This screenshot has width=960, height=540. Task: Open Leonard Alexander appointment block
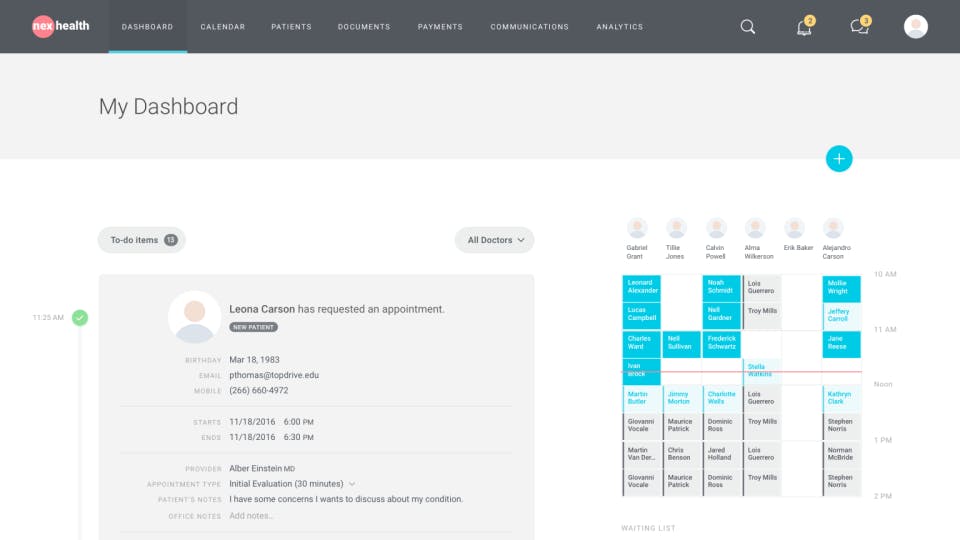pos(642,288)
